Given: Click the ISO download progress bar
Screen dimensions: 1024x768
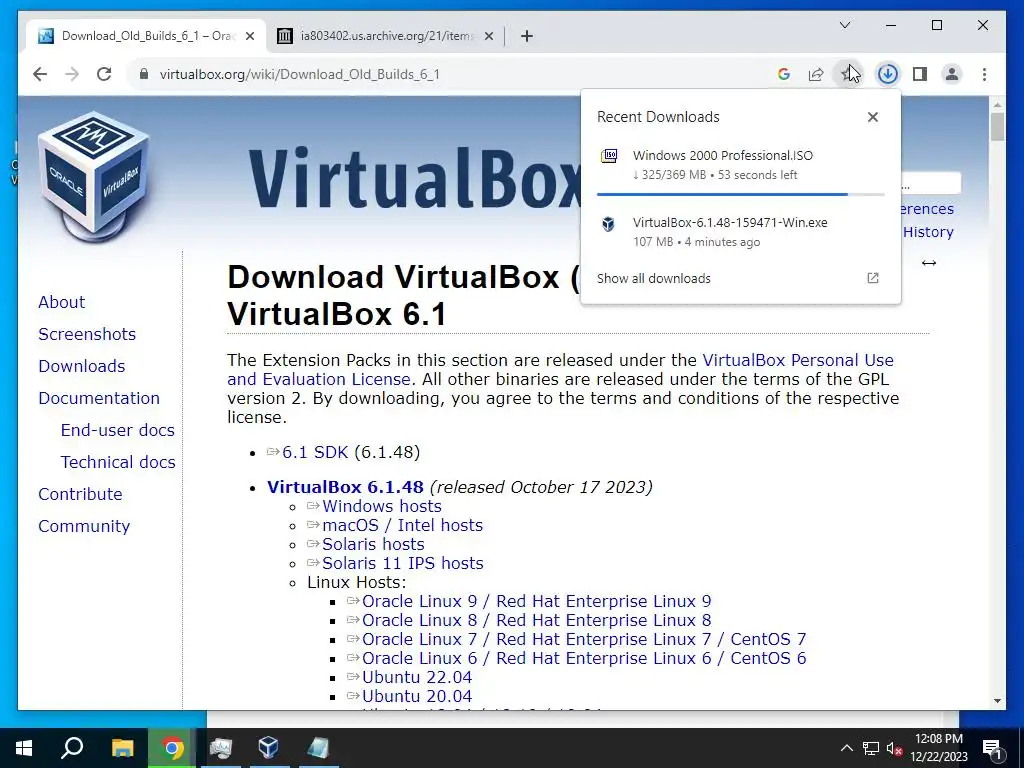Looking at the screenshot, I should 740,194.
